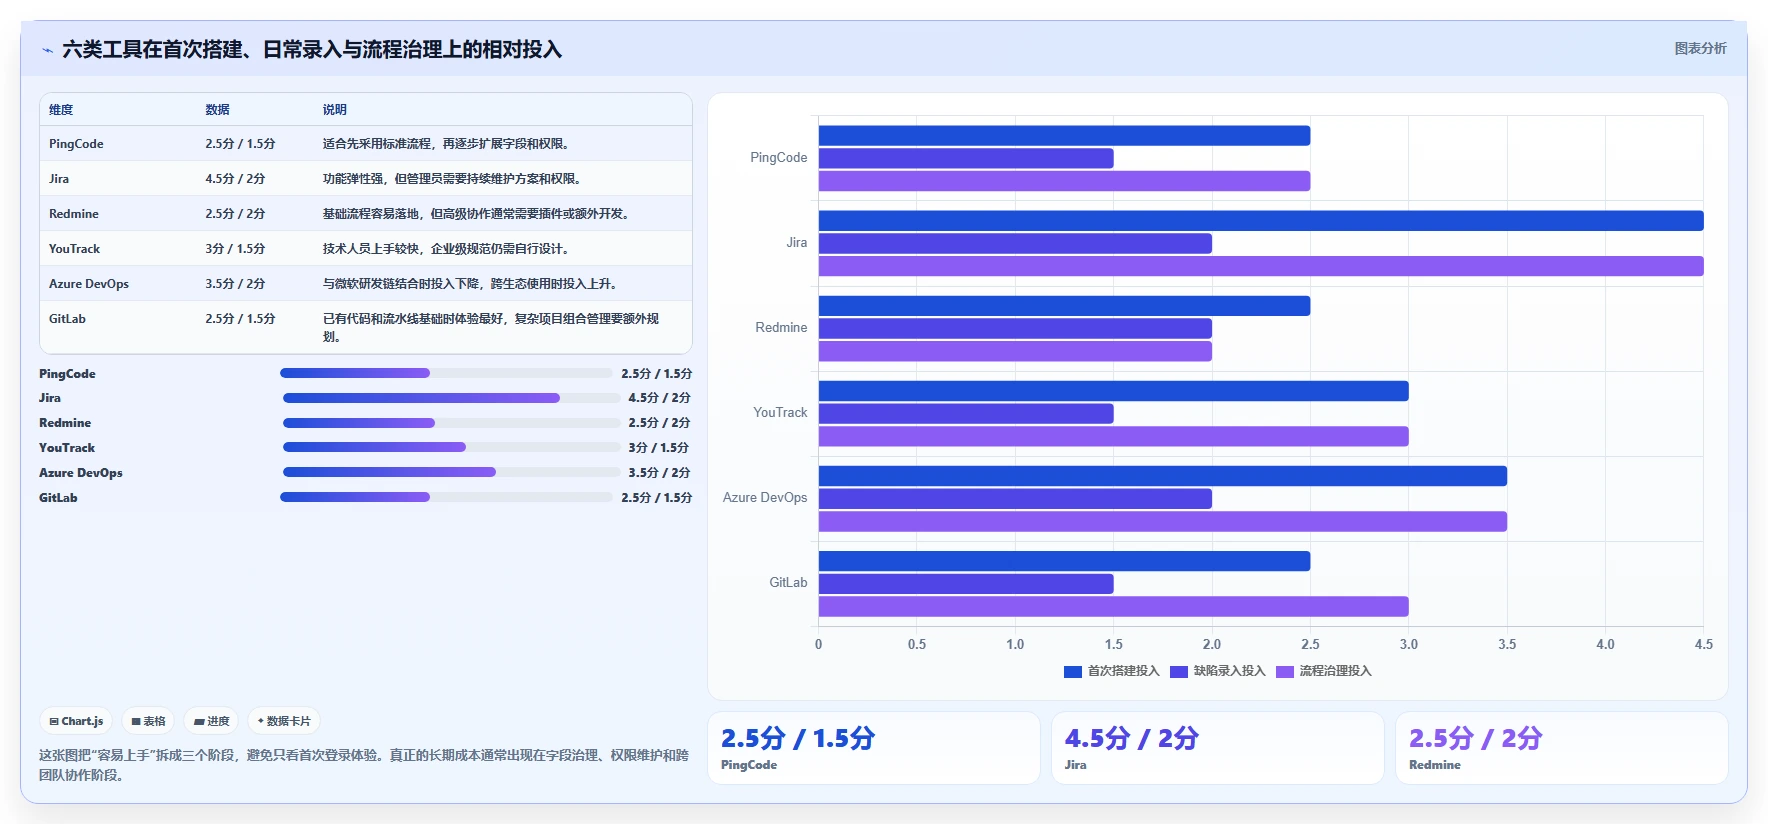Click the YouTrack label above the progress list
Viewport: 1768px width, 824px height.
[x=67, y=448]
